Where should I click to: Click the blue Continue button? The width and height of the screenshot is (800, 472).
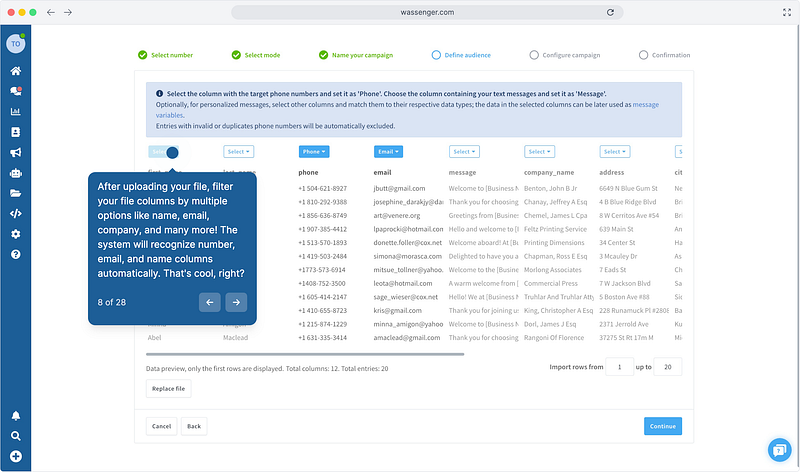[x=662, y=426]
